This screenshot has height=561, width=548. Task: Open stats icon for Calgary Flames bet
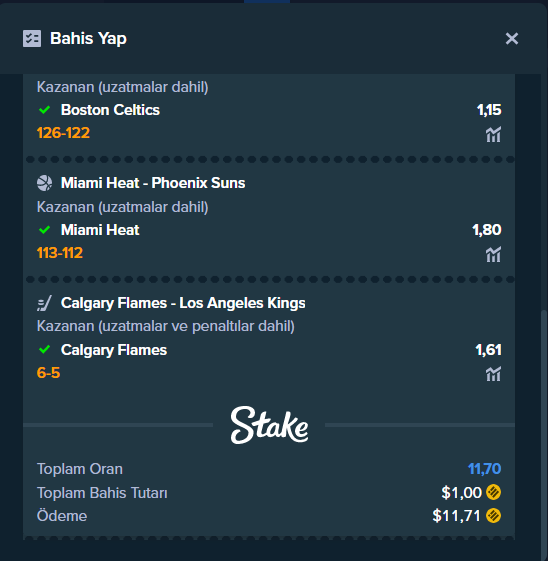tap(493, 374)
